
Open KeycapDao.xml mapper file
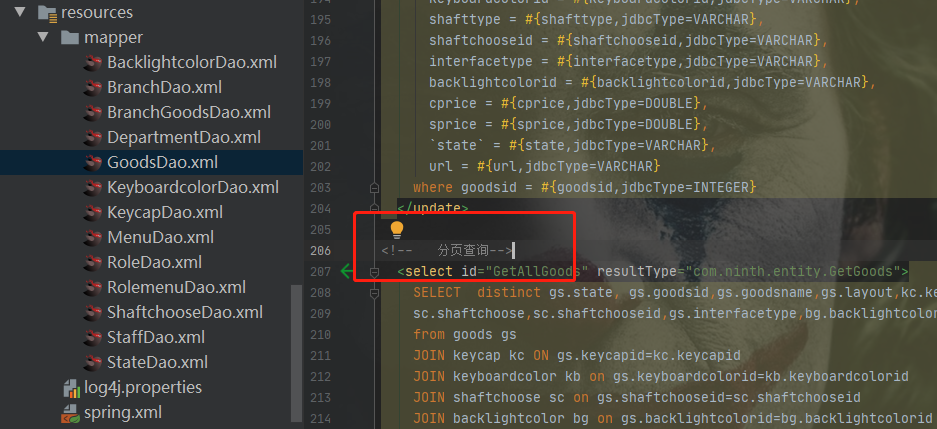tap(165, 213)
